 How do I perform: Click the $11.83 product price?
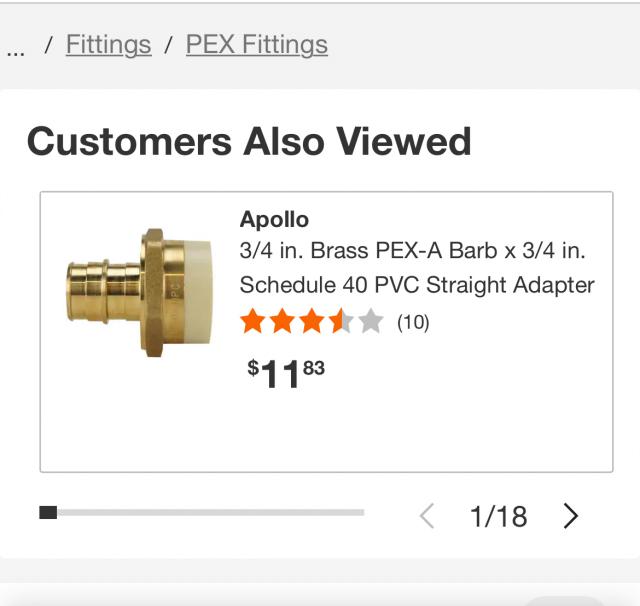click(x=286, y=373)
